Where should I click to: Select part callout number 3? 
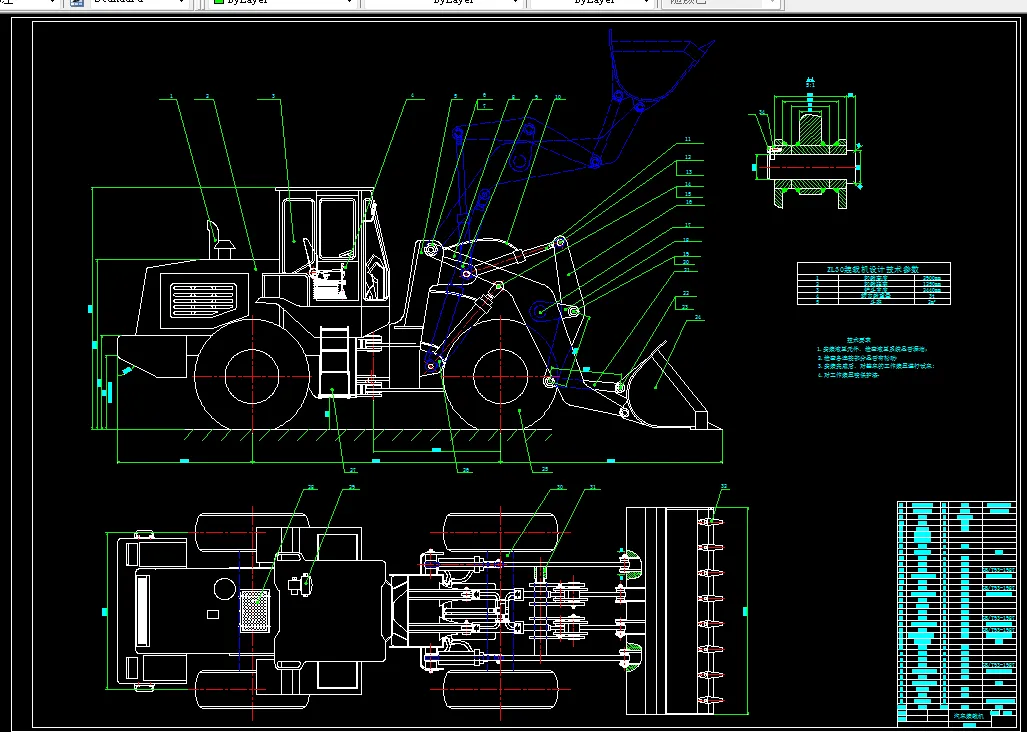[x=274, y=96]
